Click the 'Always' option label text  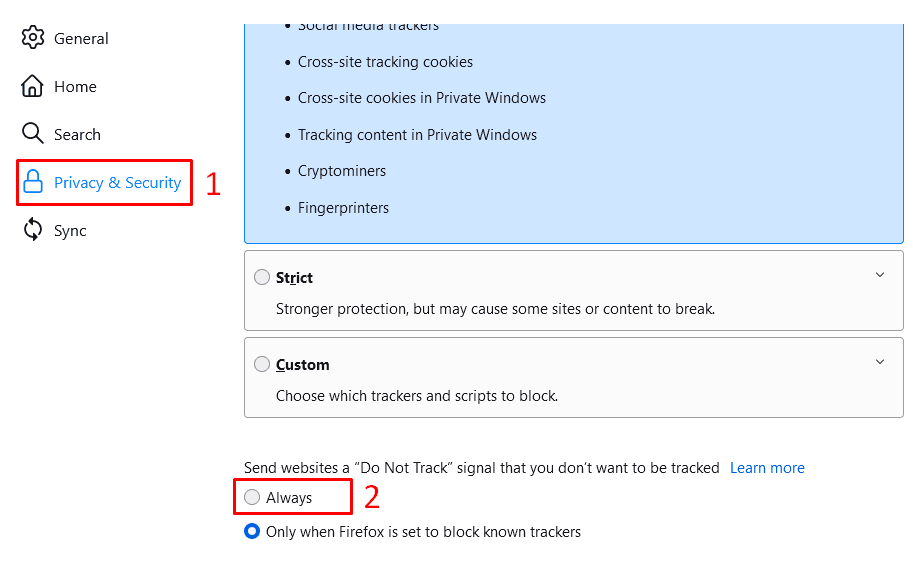tap(289, 498)
